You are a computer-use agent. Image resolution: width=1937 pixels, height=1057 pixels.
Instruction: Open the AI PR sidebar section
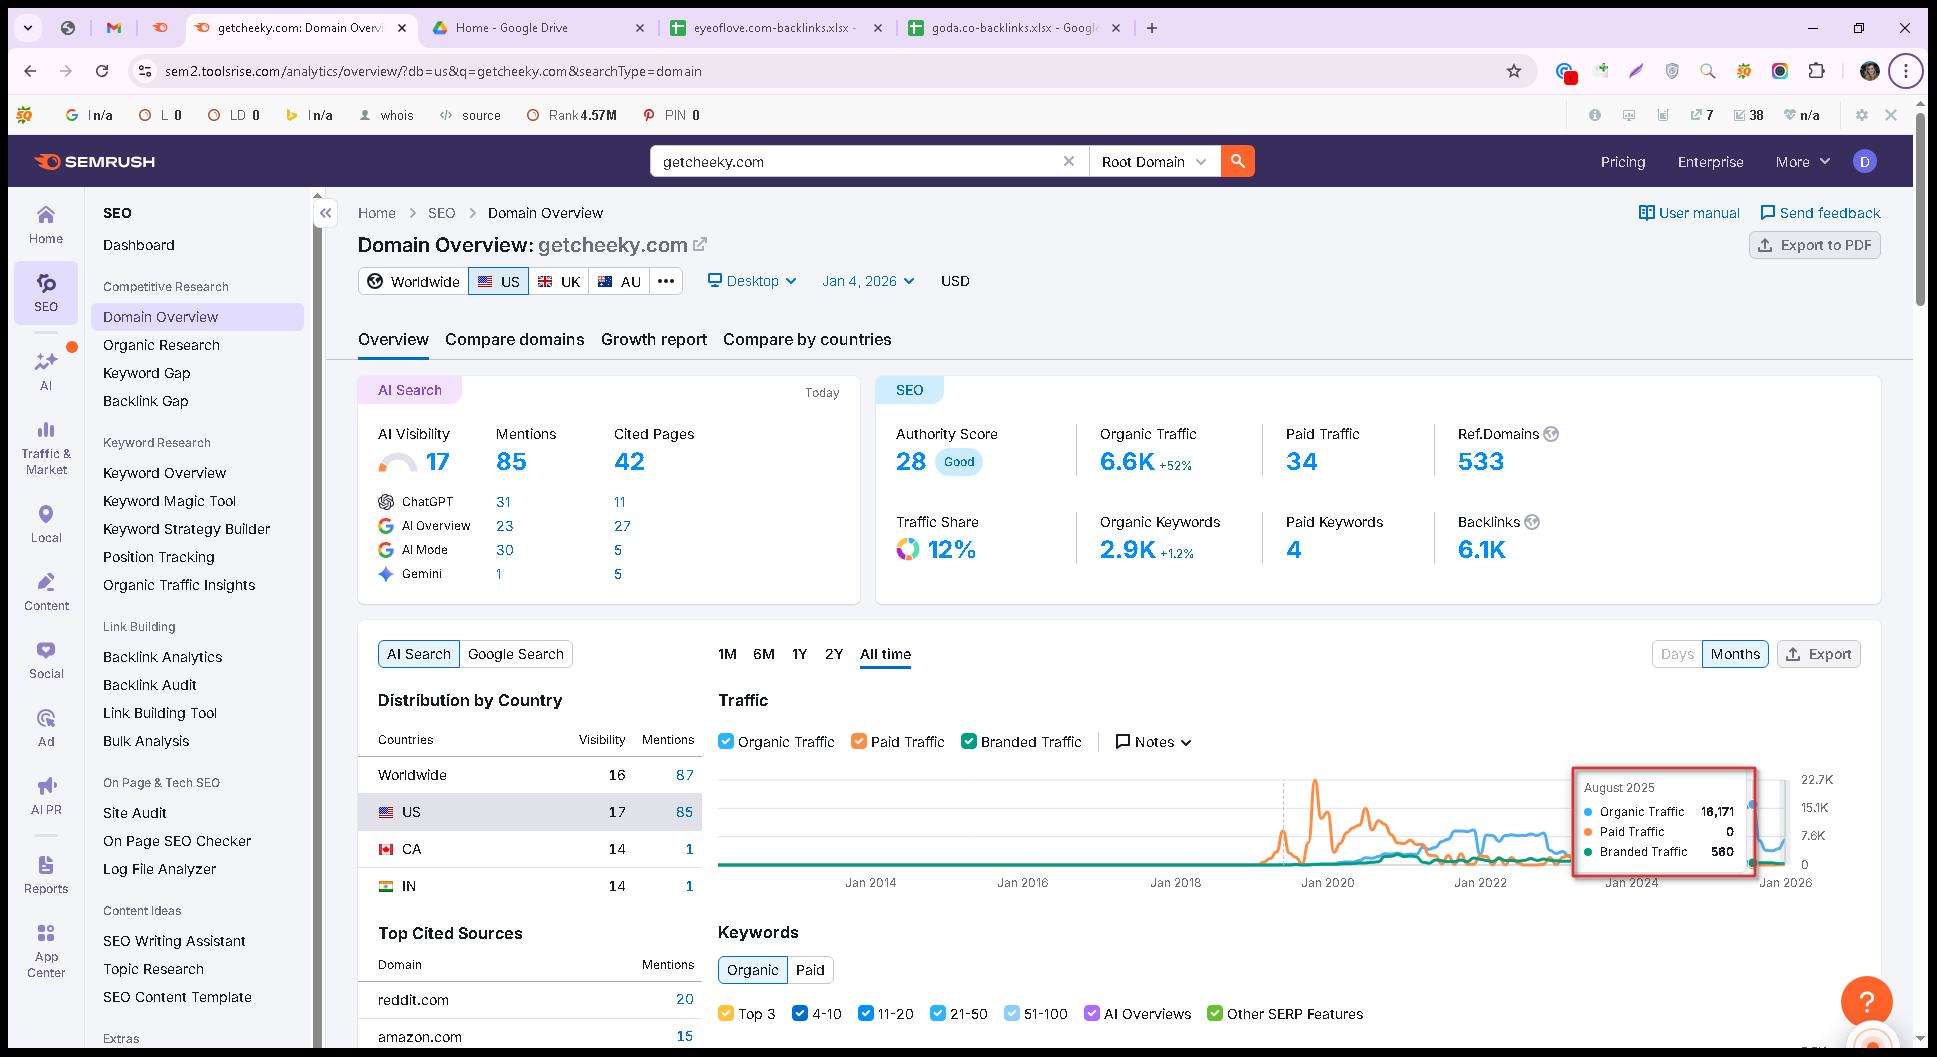46,796
